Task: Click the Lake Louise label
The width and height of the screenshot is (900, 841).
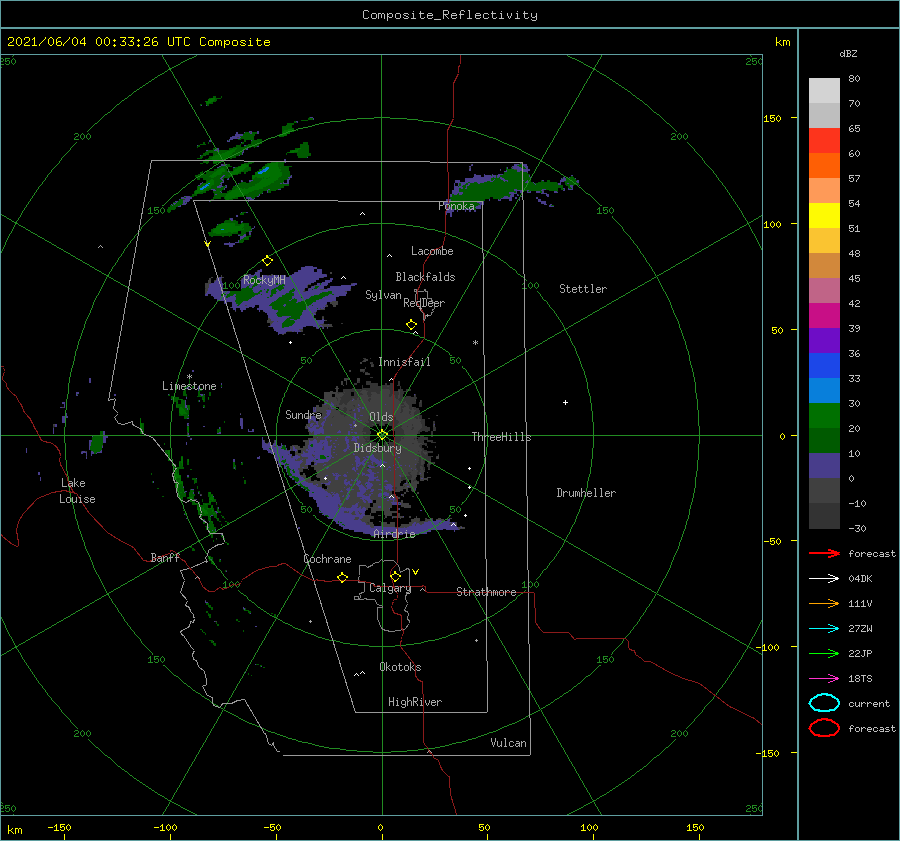Action: 77,491
